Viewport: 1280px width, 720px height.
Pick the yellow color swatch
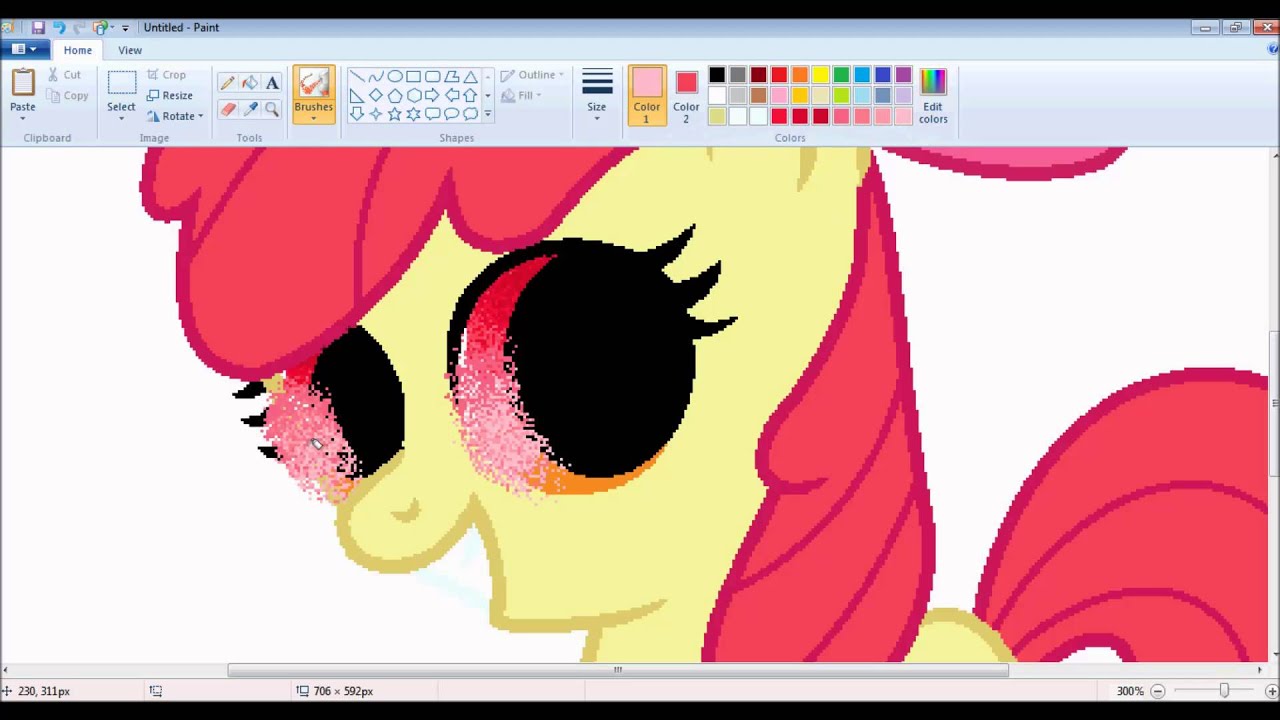point(820,75)
